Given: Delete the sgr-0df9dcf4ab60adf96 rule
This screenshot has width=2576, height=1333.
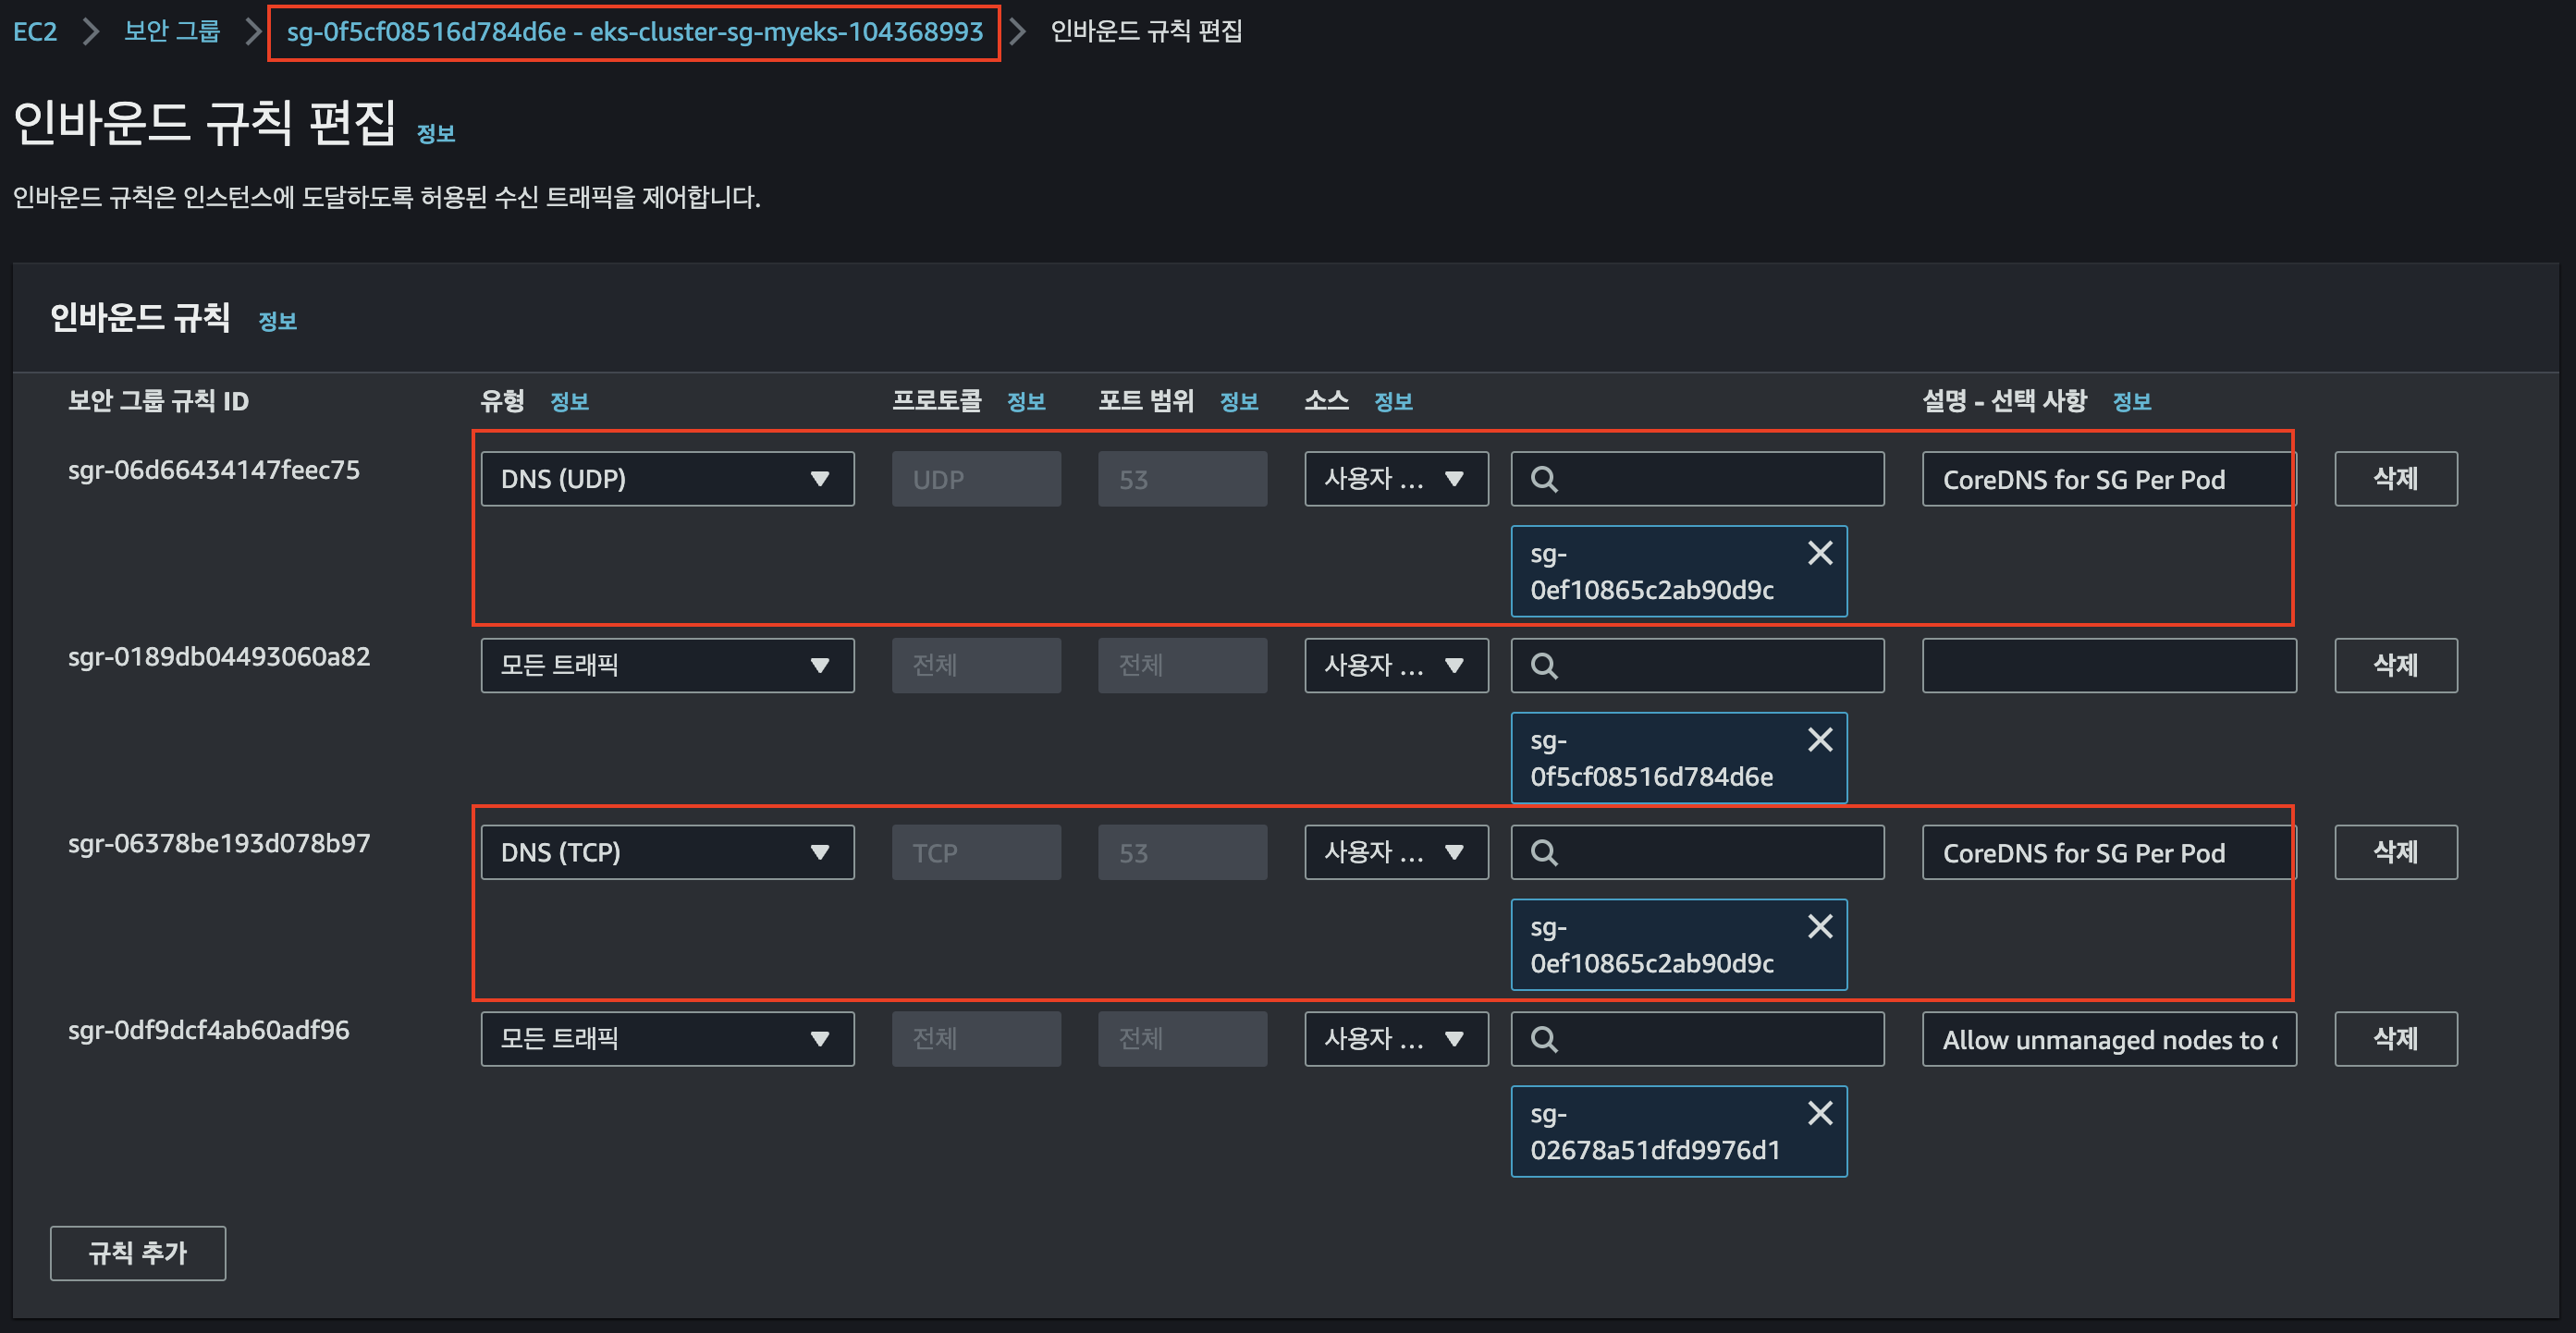Looking at the screenshot, I should coord(2395,1039).
